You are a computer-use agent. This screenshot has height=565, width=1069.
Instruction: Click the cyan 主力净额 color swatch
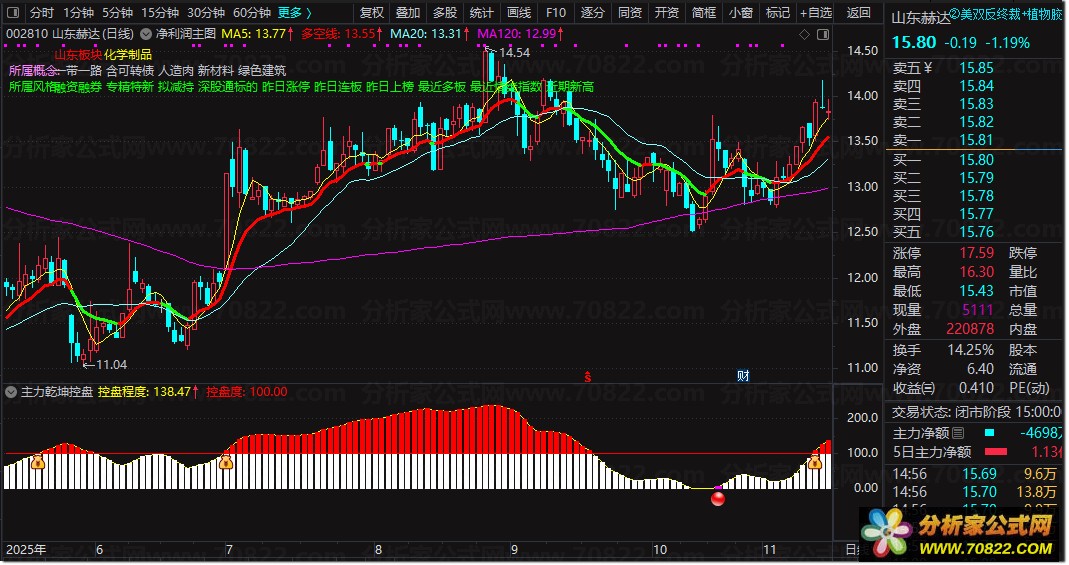click(989, 433)
